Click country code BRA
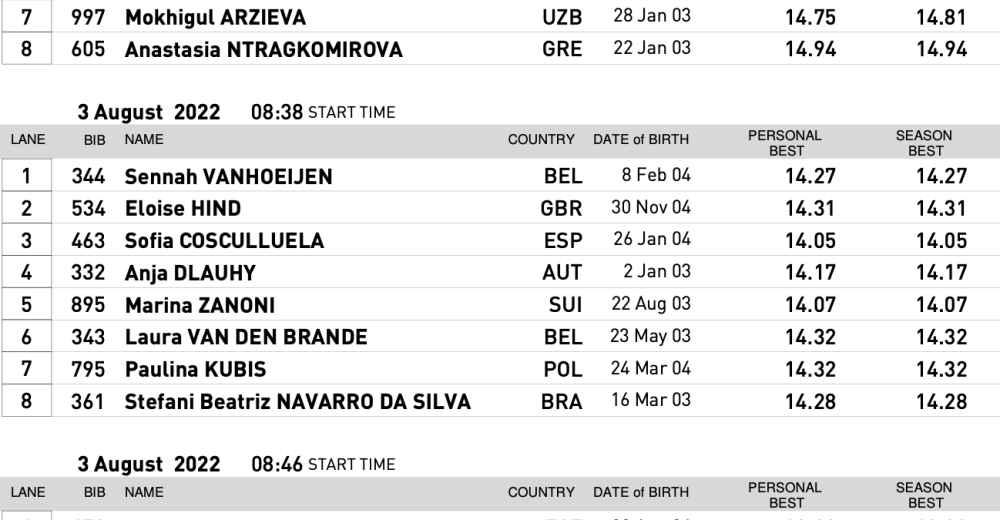Image resolution: width=1000 pixels, height=520 pixels. tap(561, 401)
